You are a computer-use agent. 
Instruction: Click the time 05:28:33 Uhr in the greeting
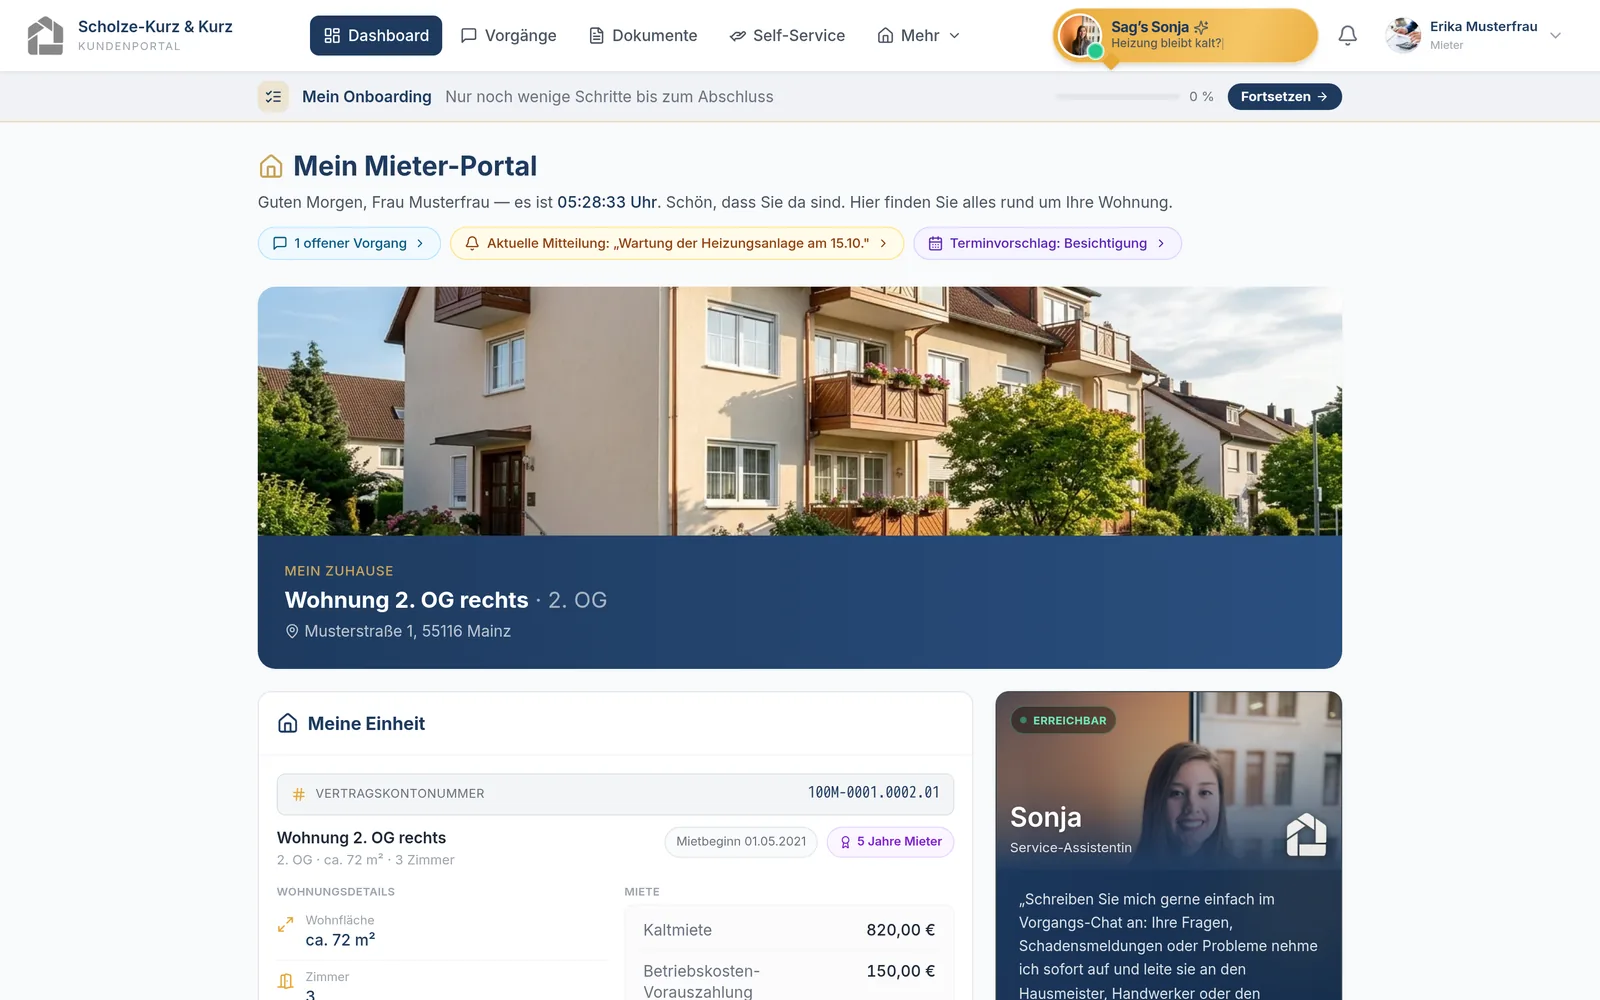tap(607, 202)
